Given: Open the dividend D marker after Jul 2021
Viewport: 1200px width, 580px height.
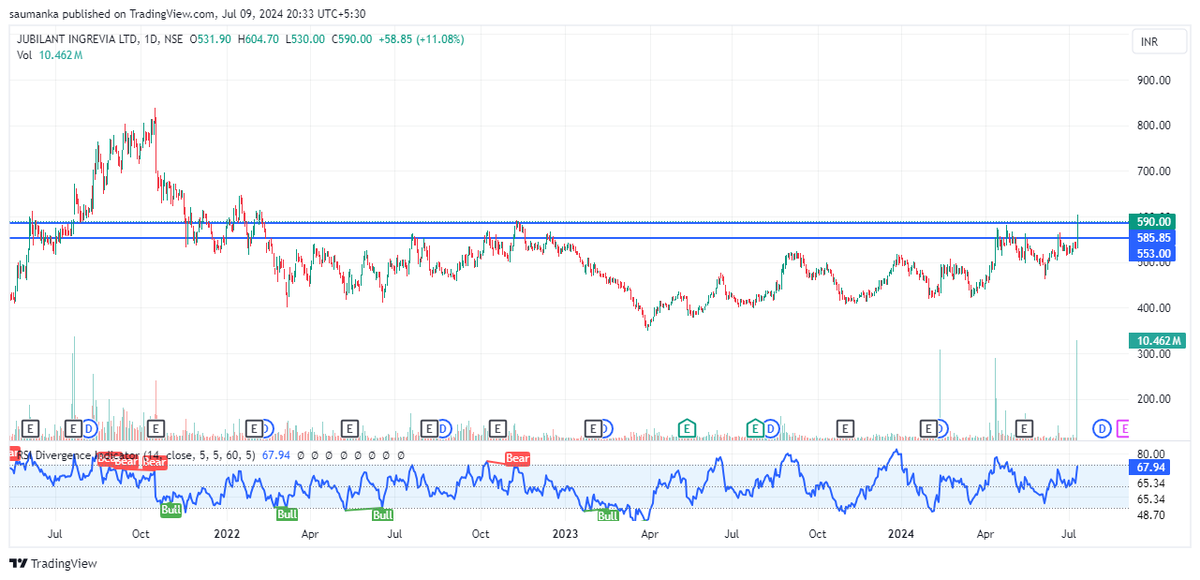Looking at the screenshot, I should pos(89,428).
